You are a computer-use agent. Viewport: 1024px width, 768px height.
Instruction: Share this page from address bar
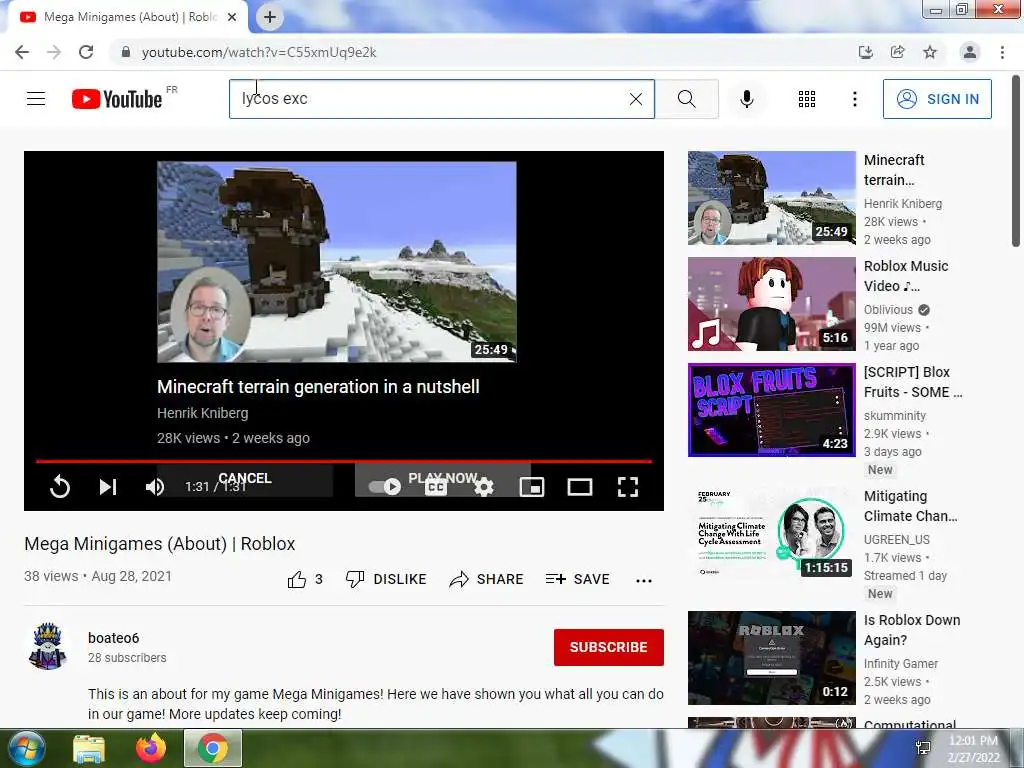point(897,52)
